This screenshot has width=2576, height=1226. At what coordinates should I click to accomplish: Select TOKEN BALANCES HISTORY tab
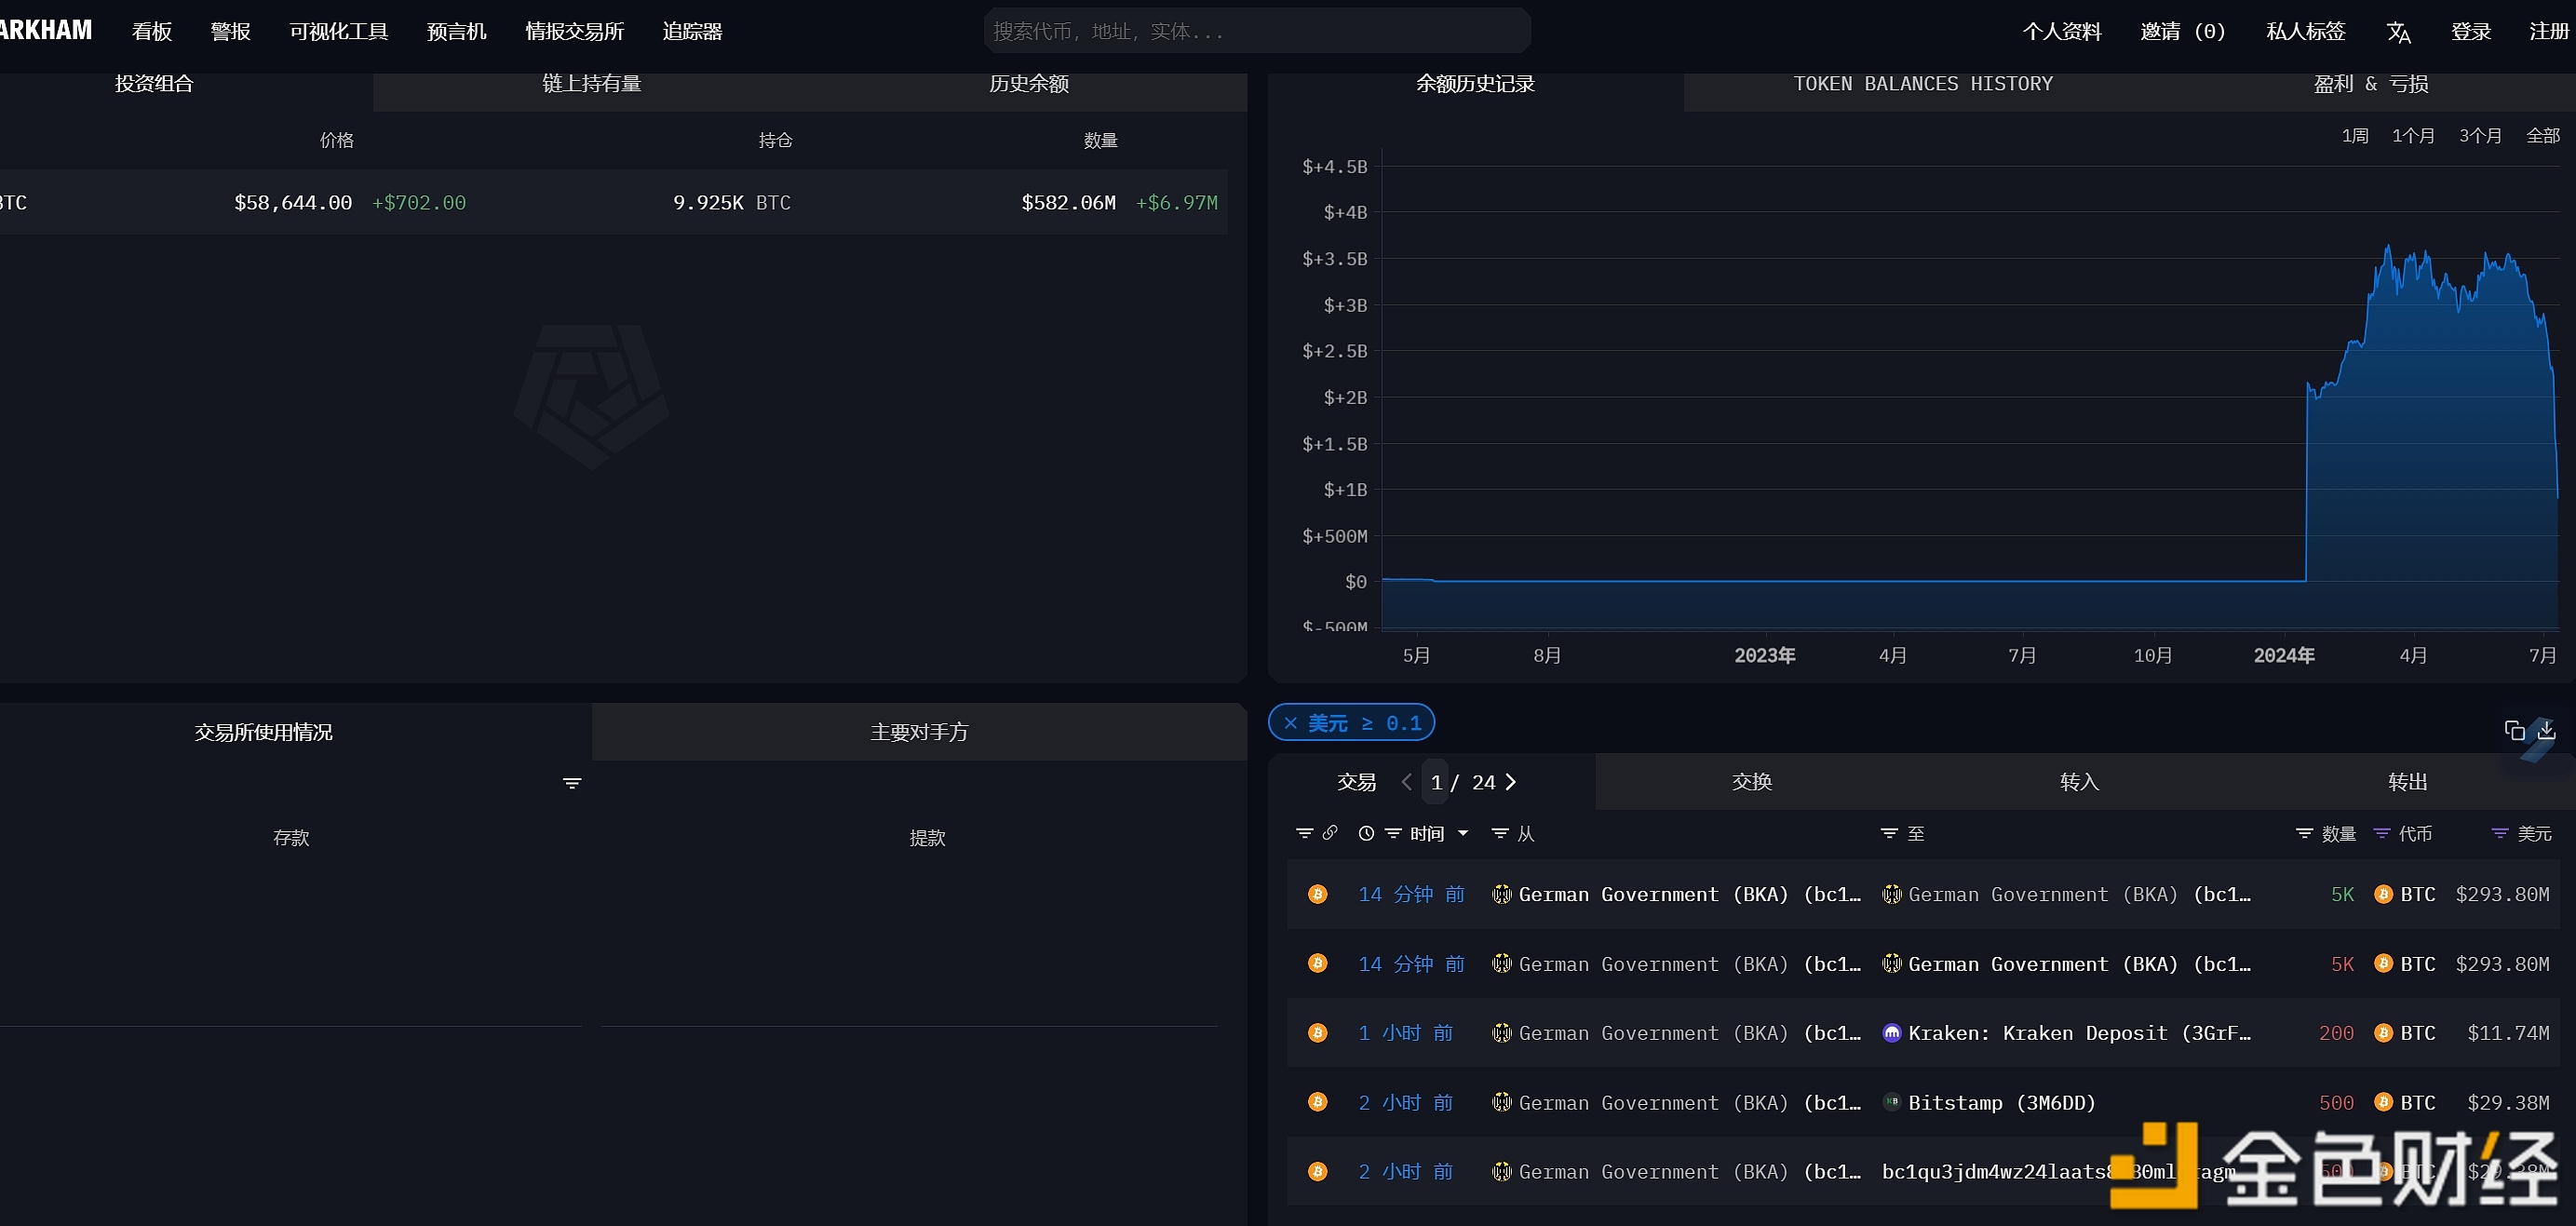click(1922, 84)
